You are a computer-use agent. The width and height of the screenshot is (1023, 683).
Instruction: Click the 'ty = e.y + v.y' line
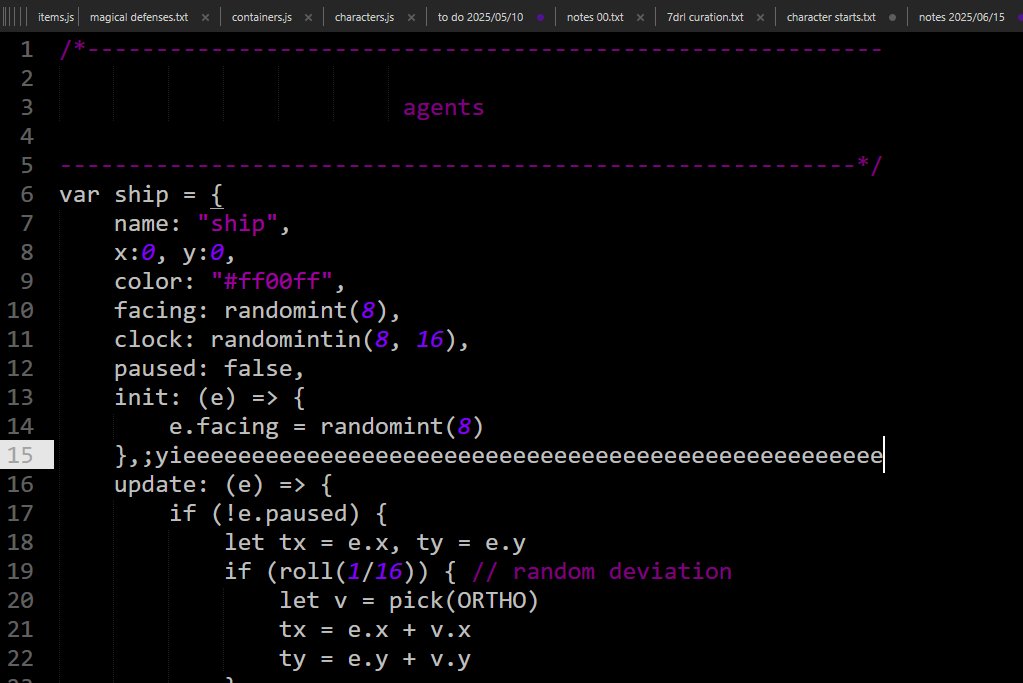click(x=375, y=658)
